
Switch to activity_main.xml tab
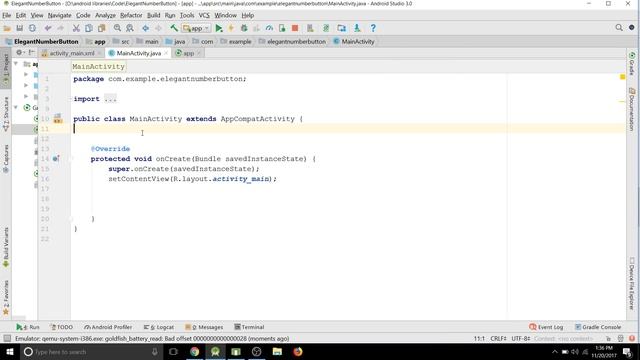click(x=72, y=53)
